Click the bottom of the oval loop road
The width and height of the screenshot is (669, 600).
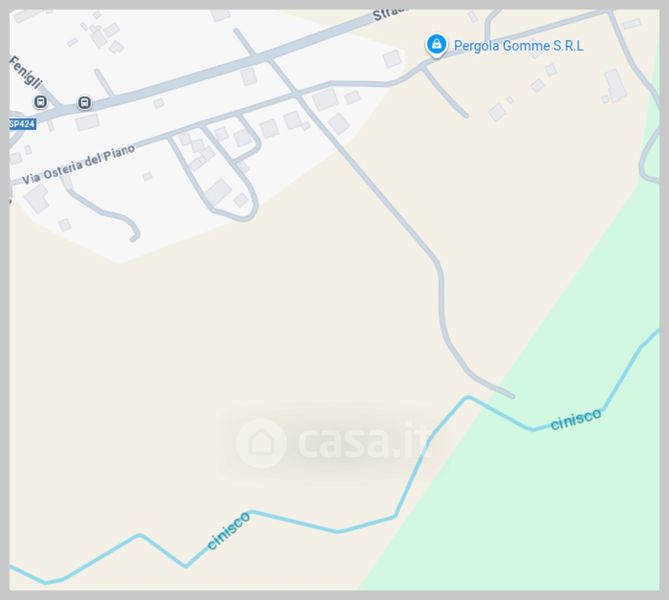pos(243,218)
